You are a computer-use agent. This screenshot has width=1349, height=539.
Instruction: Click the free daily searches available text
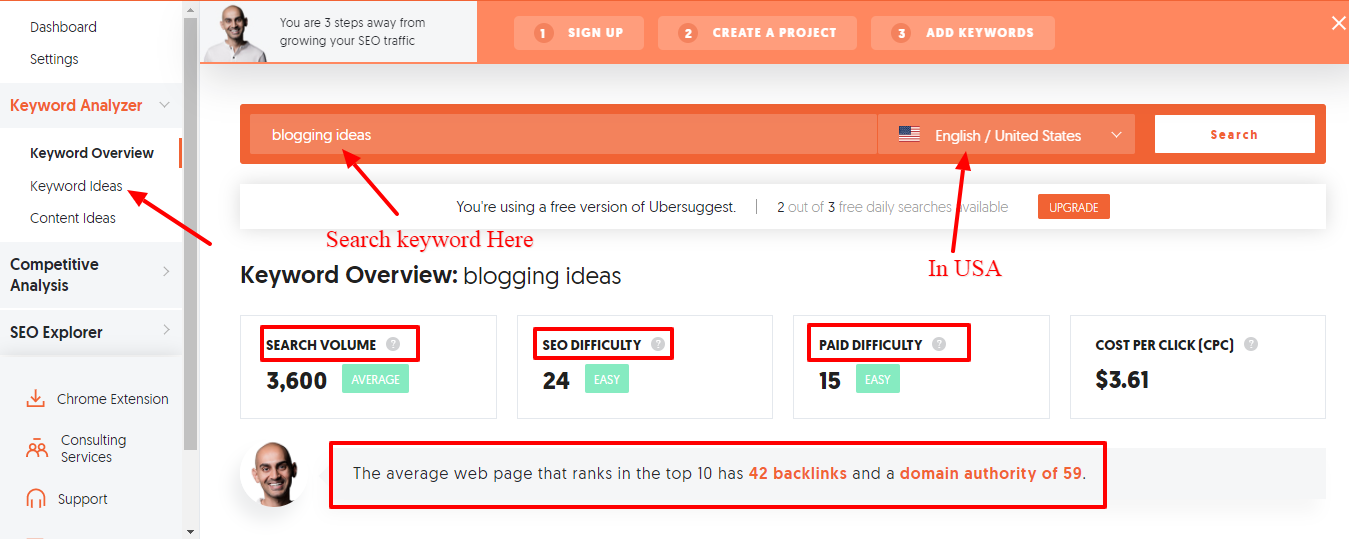click(x=893, y=207)
